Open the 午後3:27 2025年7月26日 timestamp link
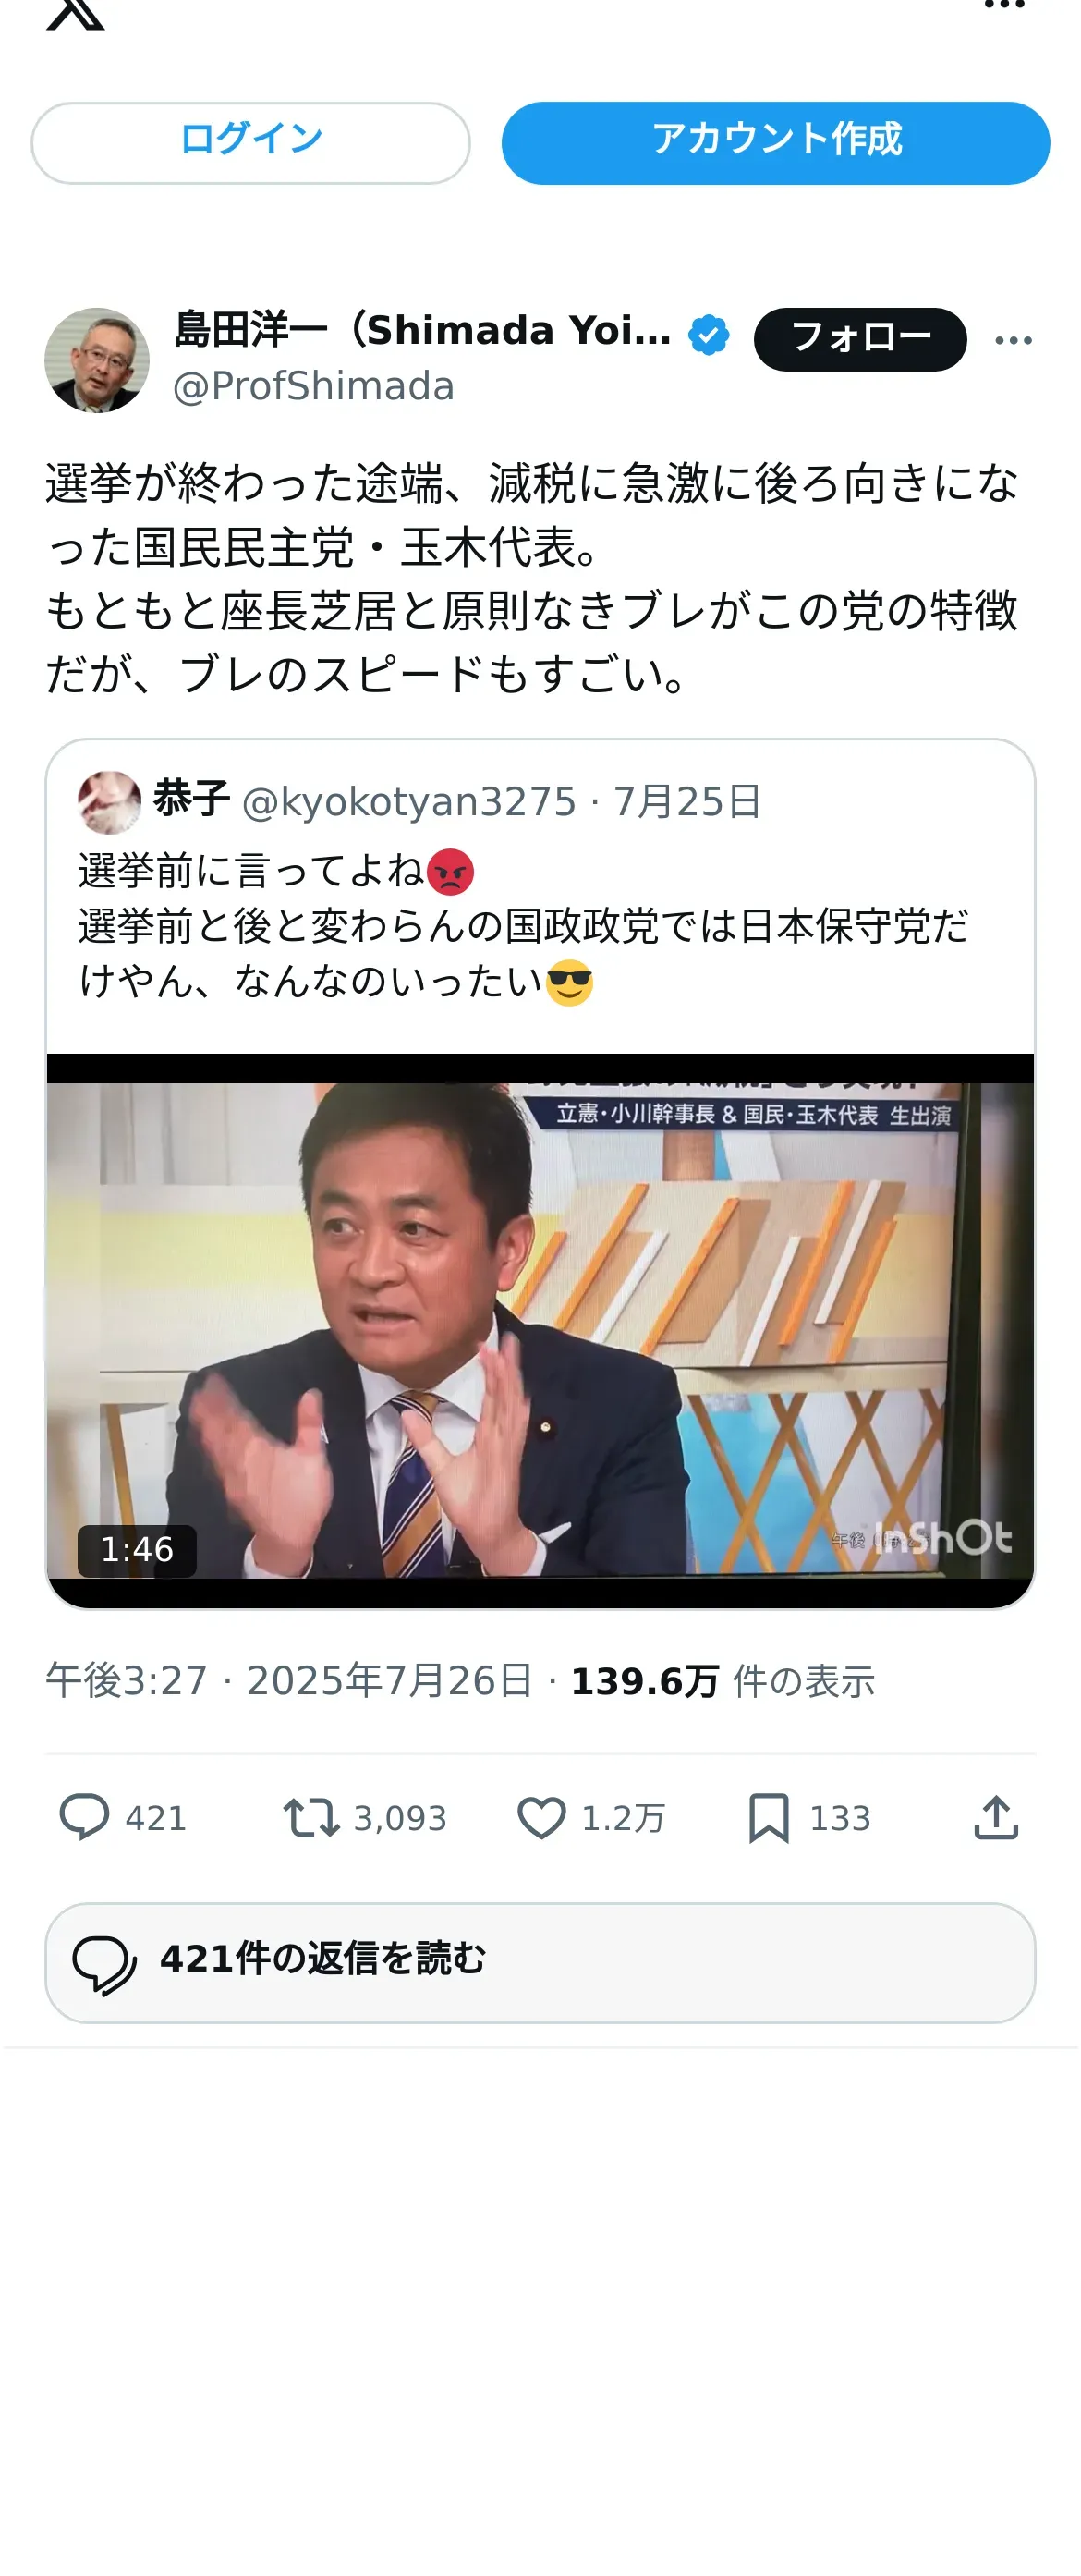Image resolution: width=1081 pixels, height=2576 pixels. [289, 1681]
